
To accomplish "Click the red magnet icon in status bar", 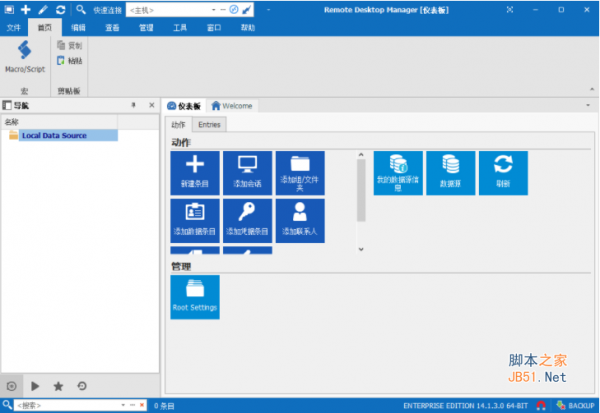I will pyautogui.click(x=541, y=405).
